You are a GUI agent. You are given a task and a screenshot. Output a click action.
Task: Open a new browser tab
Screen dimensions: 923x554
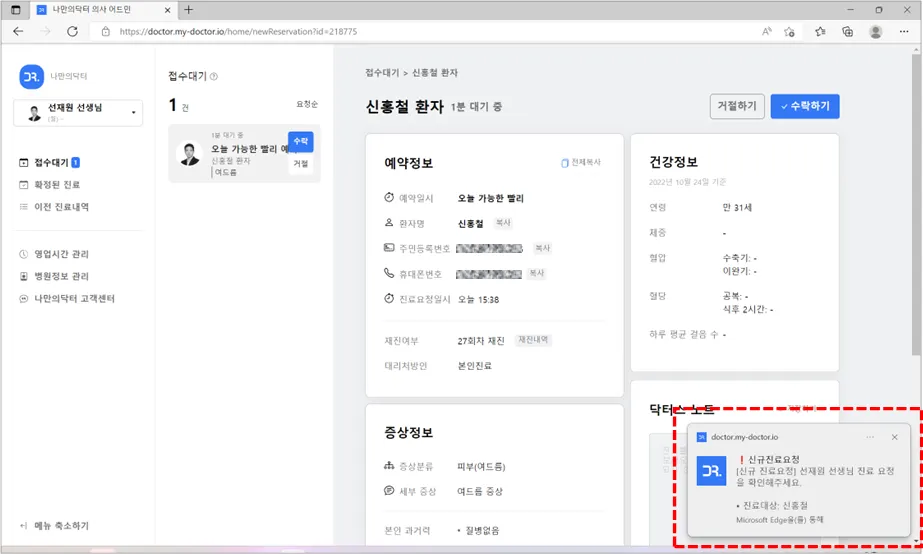pyautogui.click(x=188, y=9)
